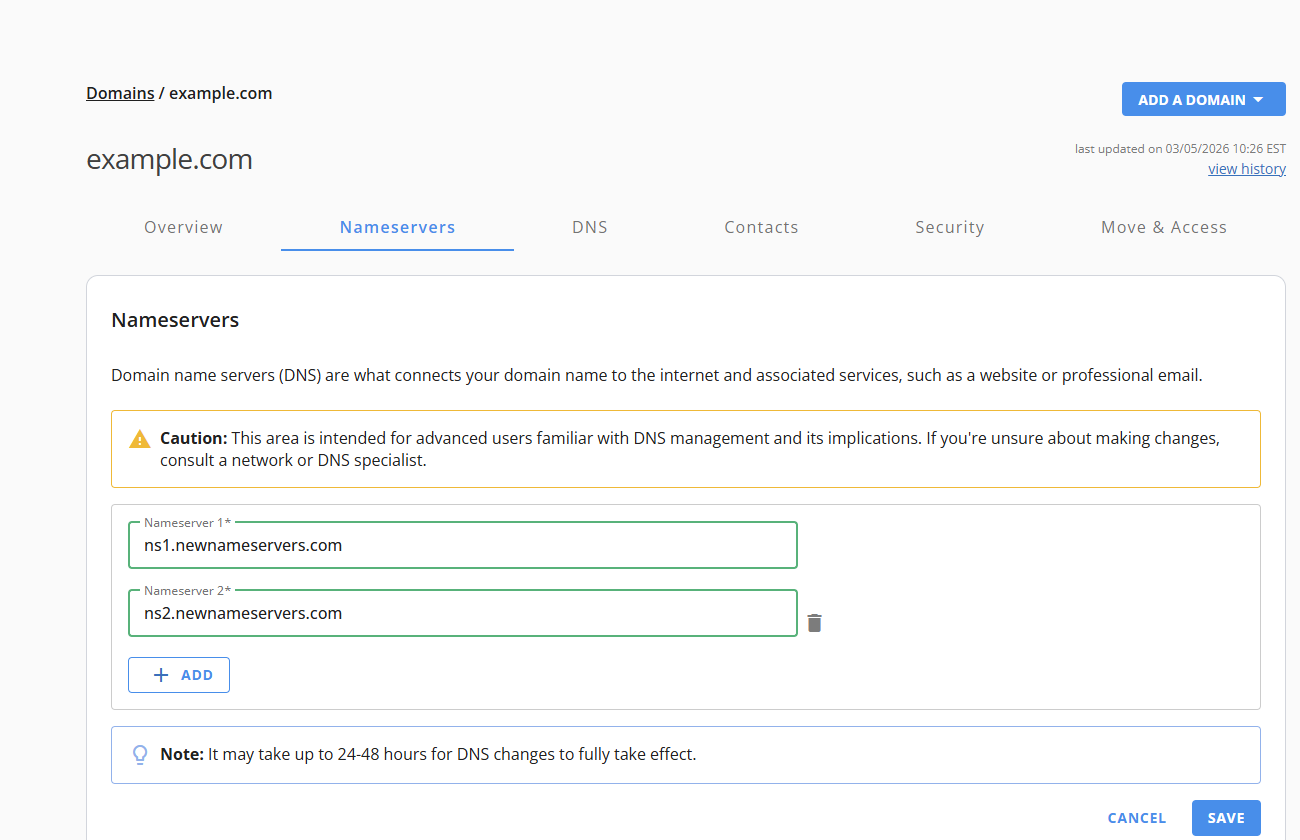Image resolution: width=1300 pixels, height=840 pixels.
Task: Click the example.com page heading
Action: coord(169,160)
